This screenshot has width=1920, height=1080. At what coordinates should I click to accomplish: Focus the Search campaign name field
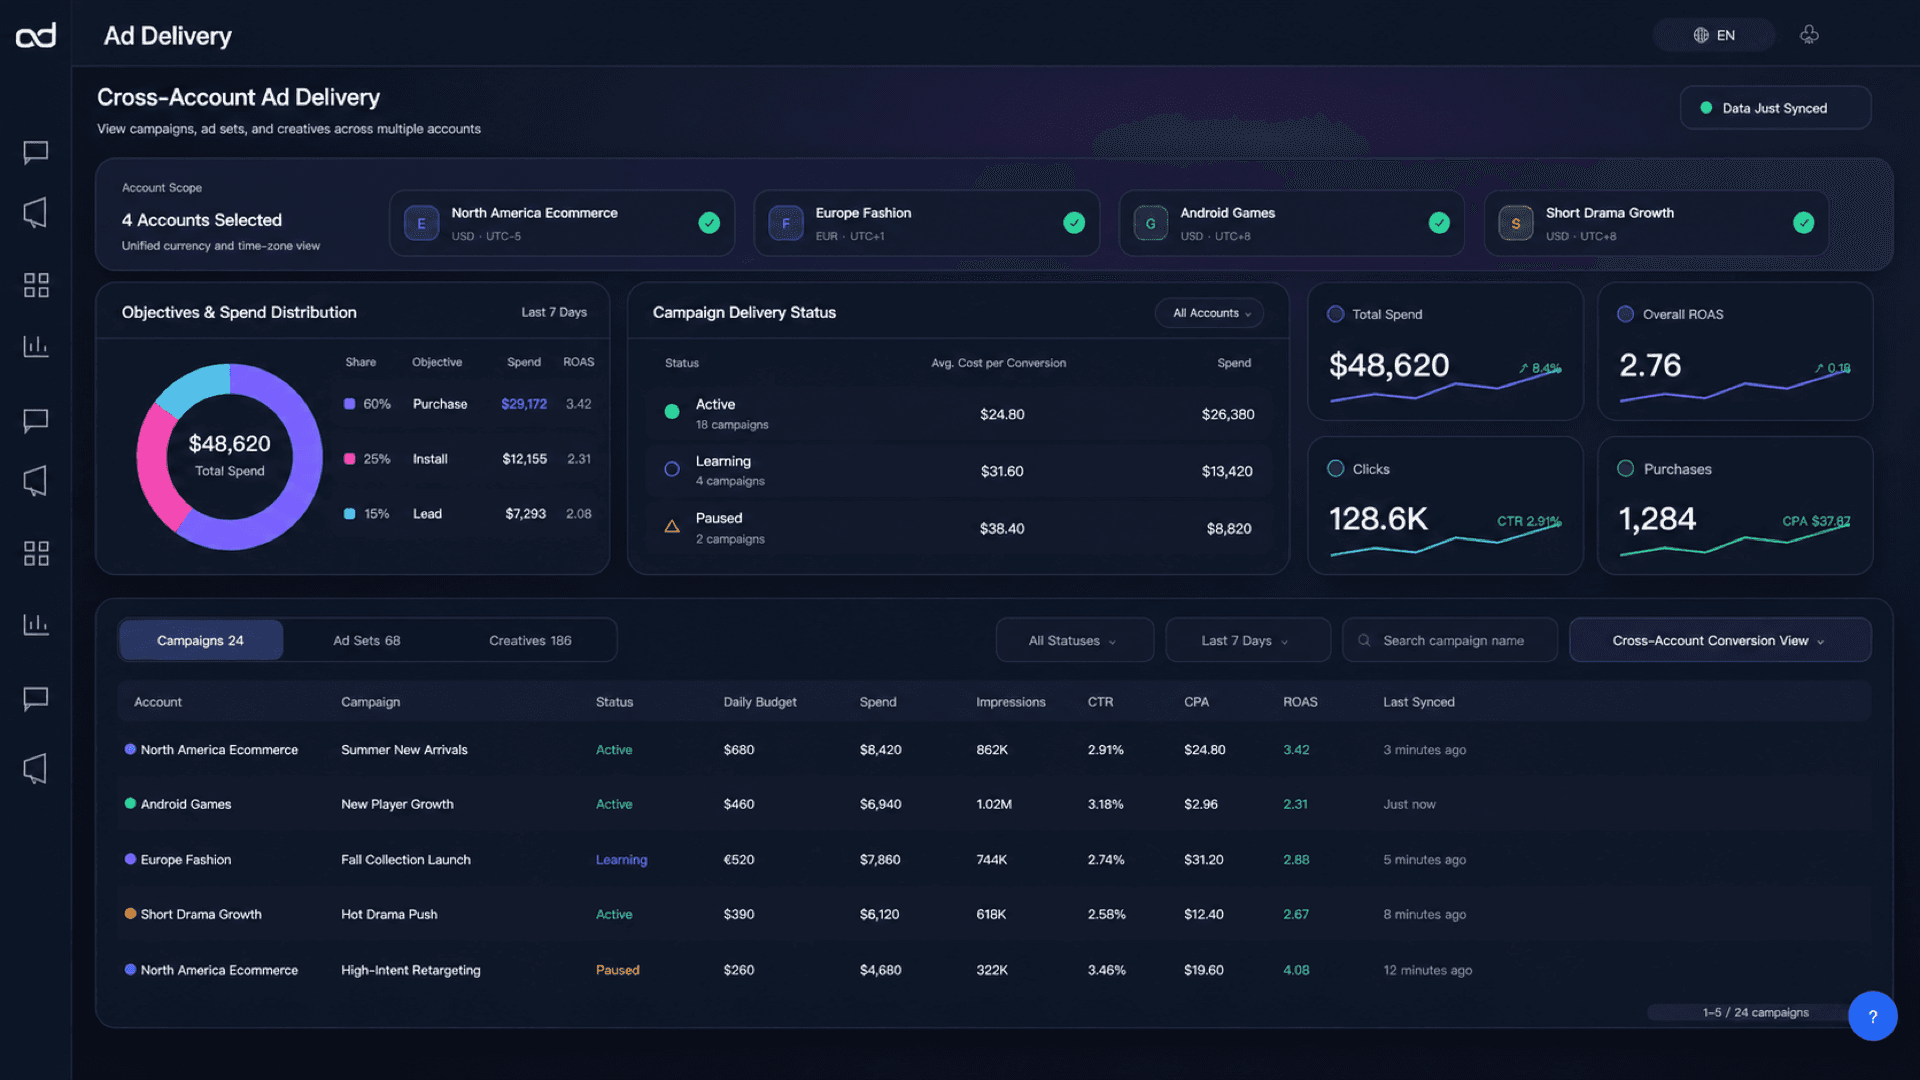coord(1450,640)
